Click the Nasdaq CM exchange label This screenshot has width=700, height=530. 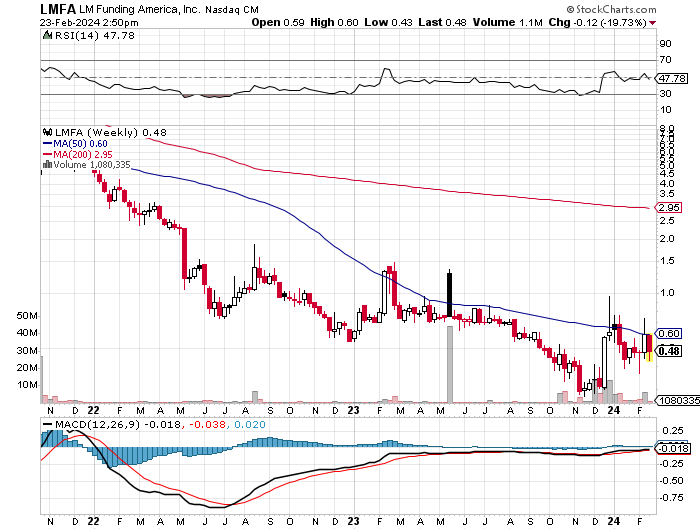pyautogui.click(x=232, y=9)
